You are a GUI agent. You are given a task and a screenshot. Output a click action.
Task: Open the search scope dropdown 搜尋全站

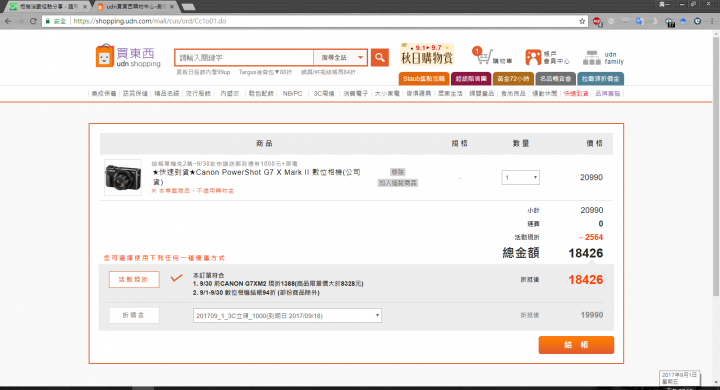(x=340, y=57)
